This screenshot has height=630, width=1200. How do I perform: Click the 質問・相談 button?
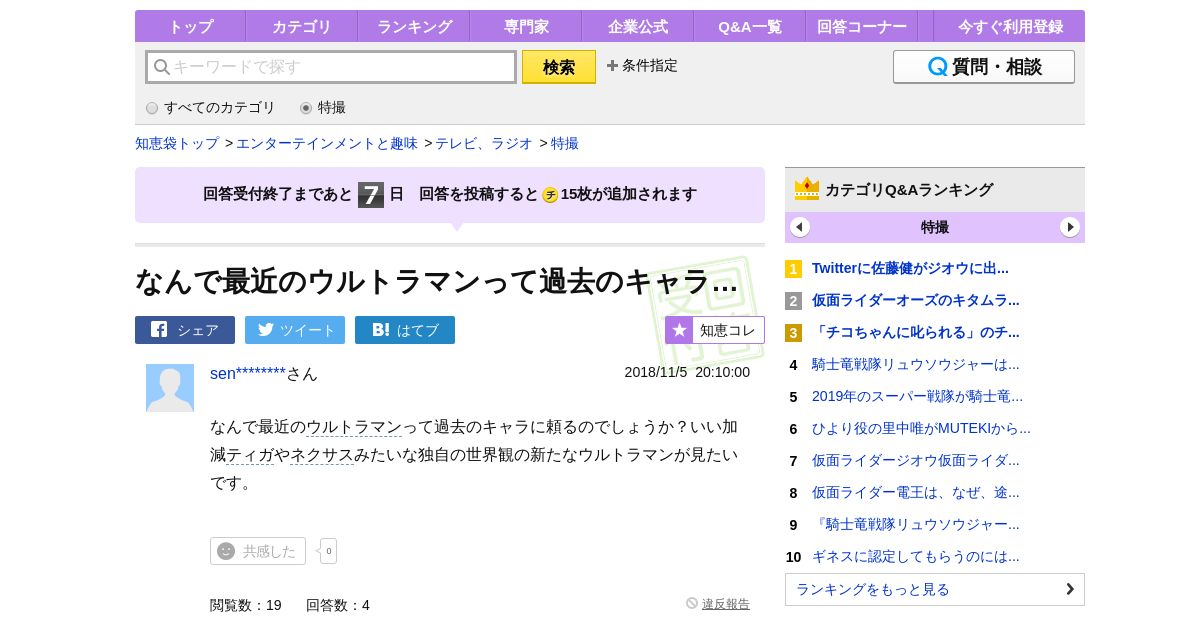[984, 67]
